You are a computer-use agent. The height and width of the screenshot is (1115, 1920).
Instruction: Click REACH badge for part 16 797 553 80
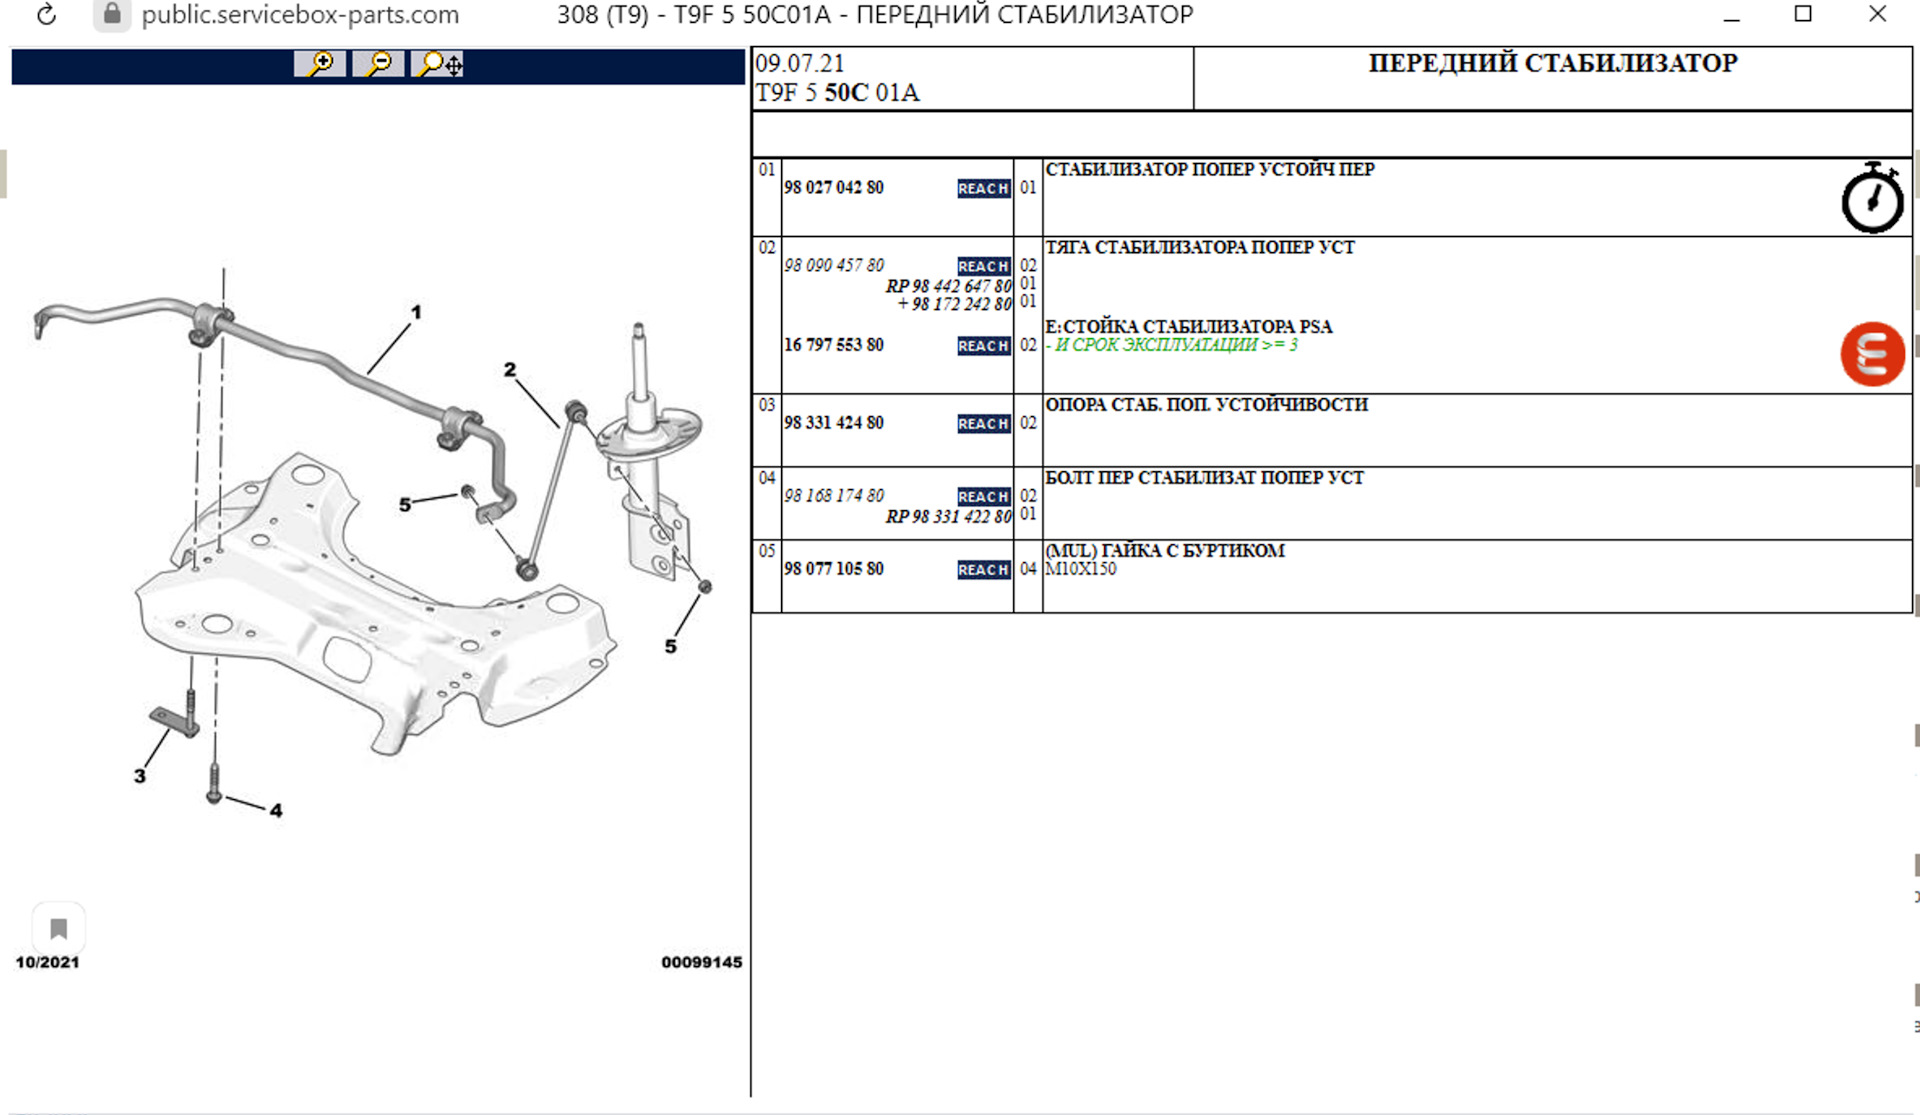pyautogui.click(x=983, y=346)
